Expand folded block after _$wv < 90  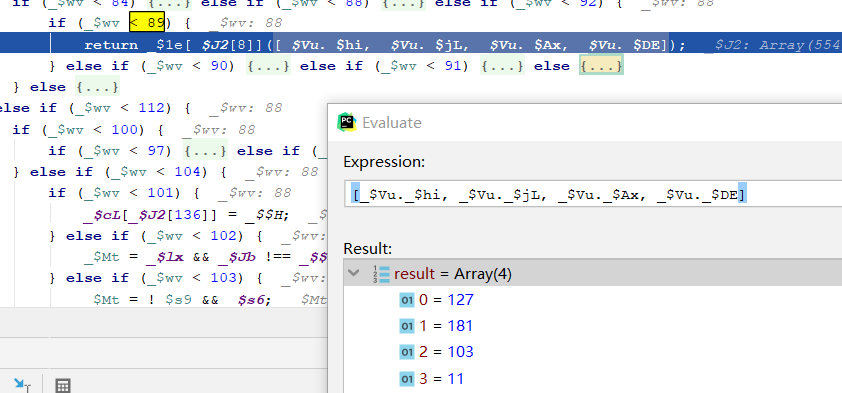point(268,66)
